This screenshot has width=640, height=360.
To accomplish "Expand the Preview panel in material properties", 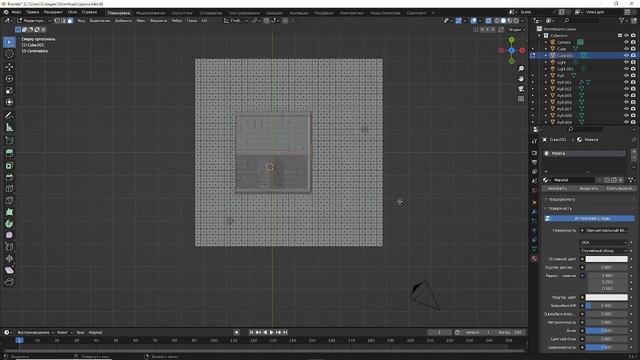I will coord(561,200).
